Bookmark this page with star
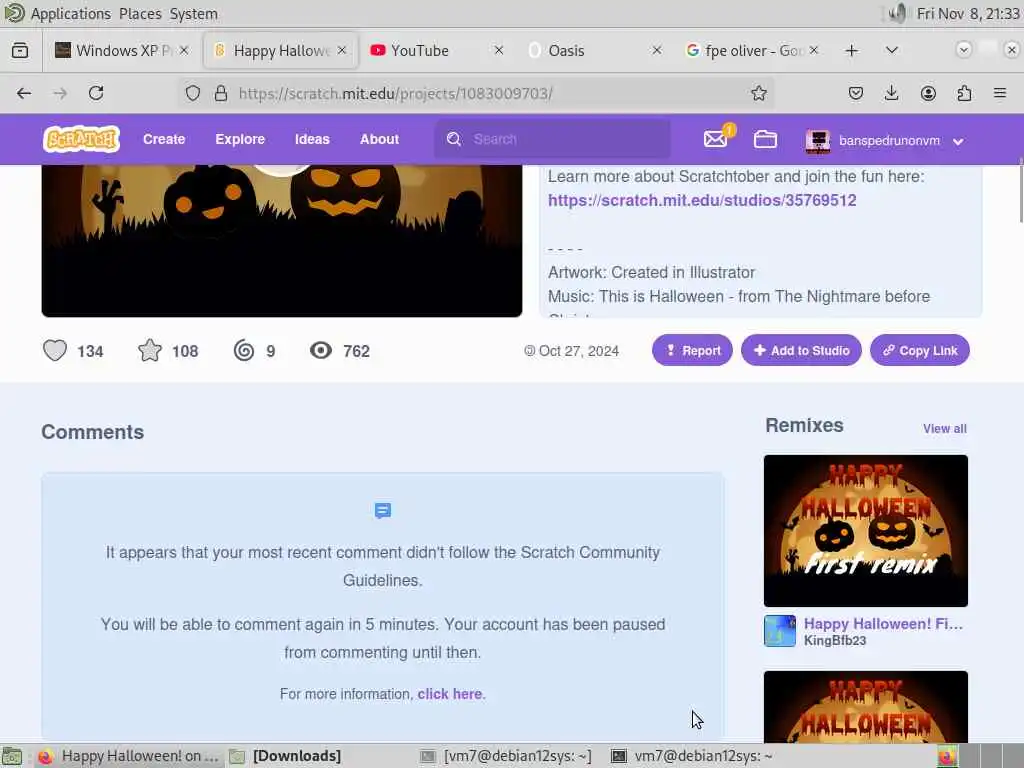 (758, 93)
